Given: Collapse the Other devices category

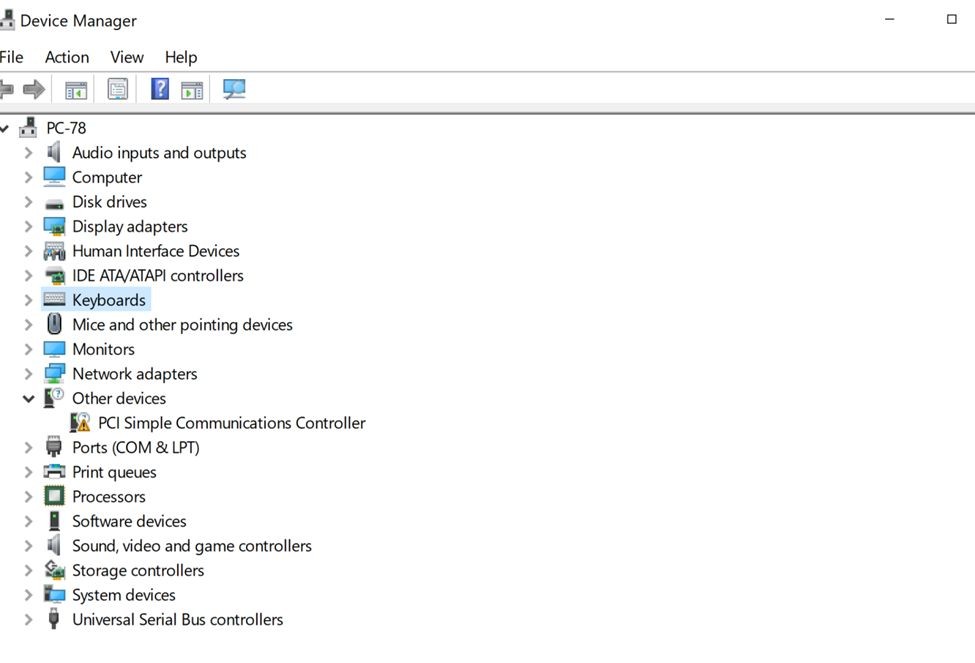Looking at the screenshot, I should (x=28, y=398).
